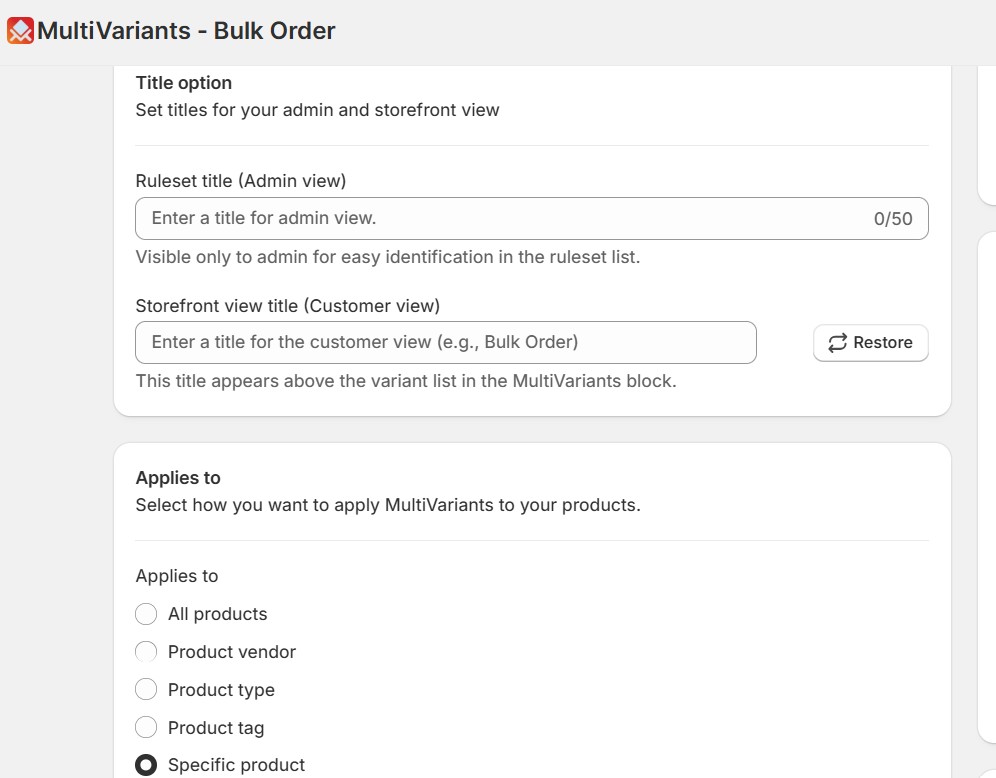
Task: Focus the Ruleset title admin view field
Action: tap(500, 218)
